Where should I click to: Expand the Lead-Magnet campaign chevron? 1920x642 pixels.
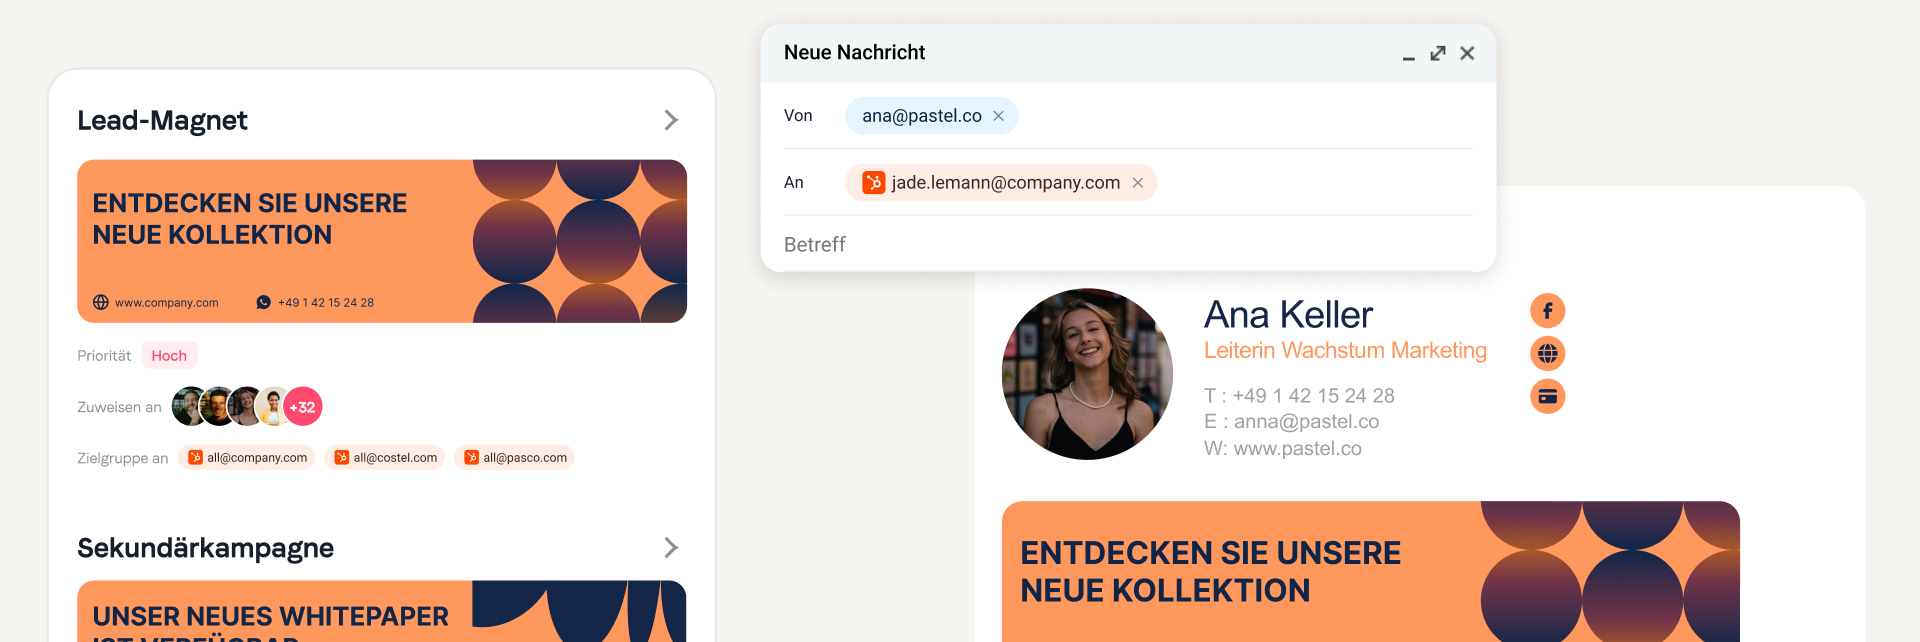click(671, 120)
